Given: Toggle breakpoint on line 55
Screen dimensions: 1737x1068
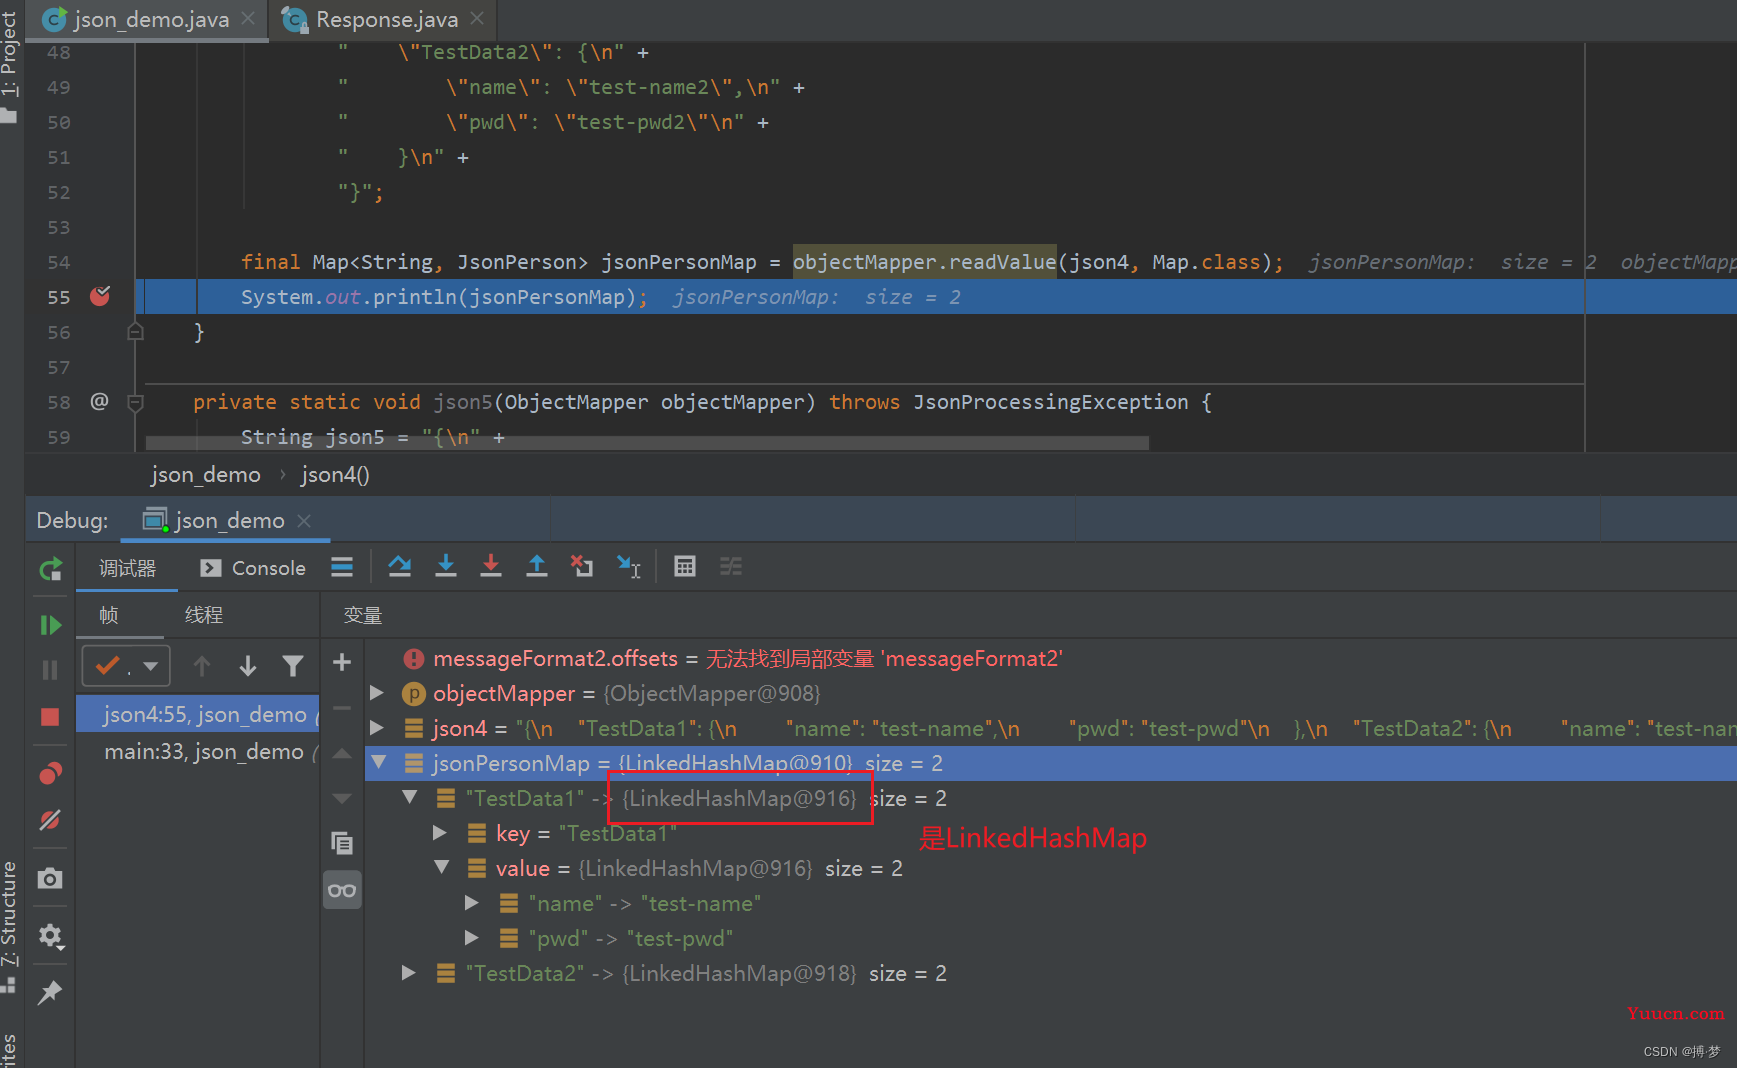Looking at the screenshot, I should 100,296.
